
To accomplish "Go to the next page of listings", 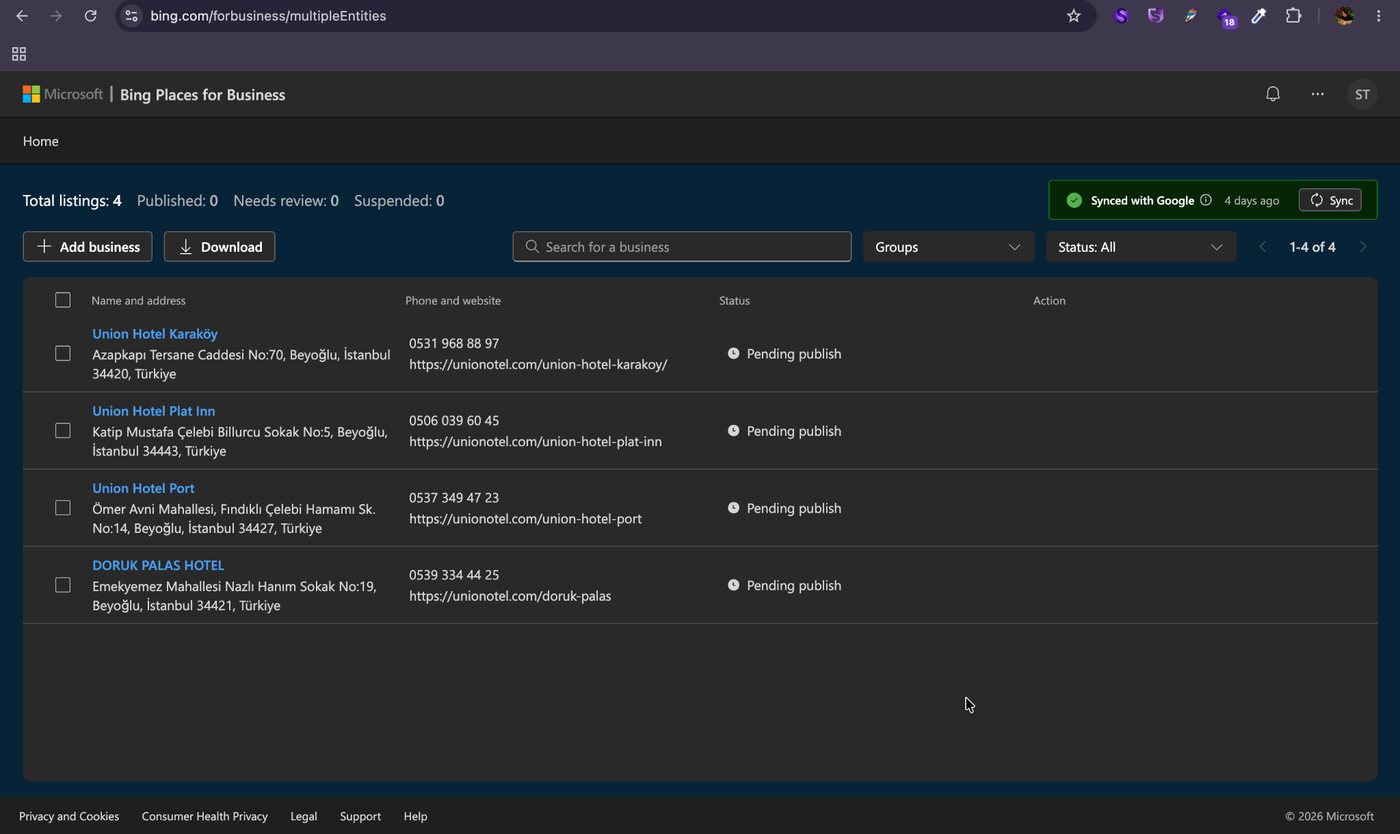I will tap(1363, 247).
